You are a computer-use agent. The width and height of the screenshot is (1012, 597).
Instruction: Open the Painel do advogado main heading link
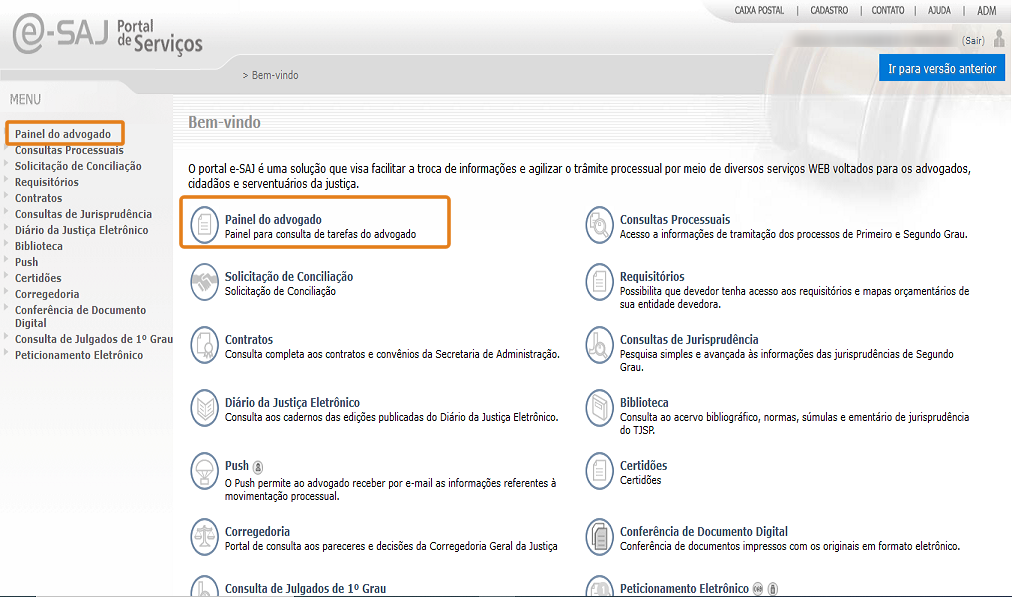pyautogui.click(x=273, y=219)
